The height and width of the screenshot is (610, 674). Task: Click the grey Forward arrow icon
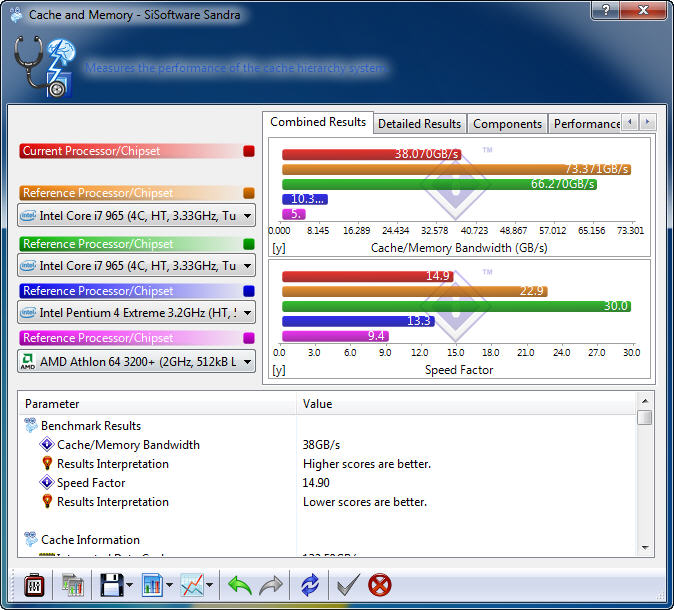click(x=271, y=585)
